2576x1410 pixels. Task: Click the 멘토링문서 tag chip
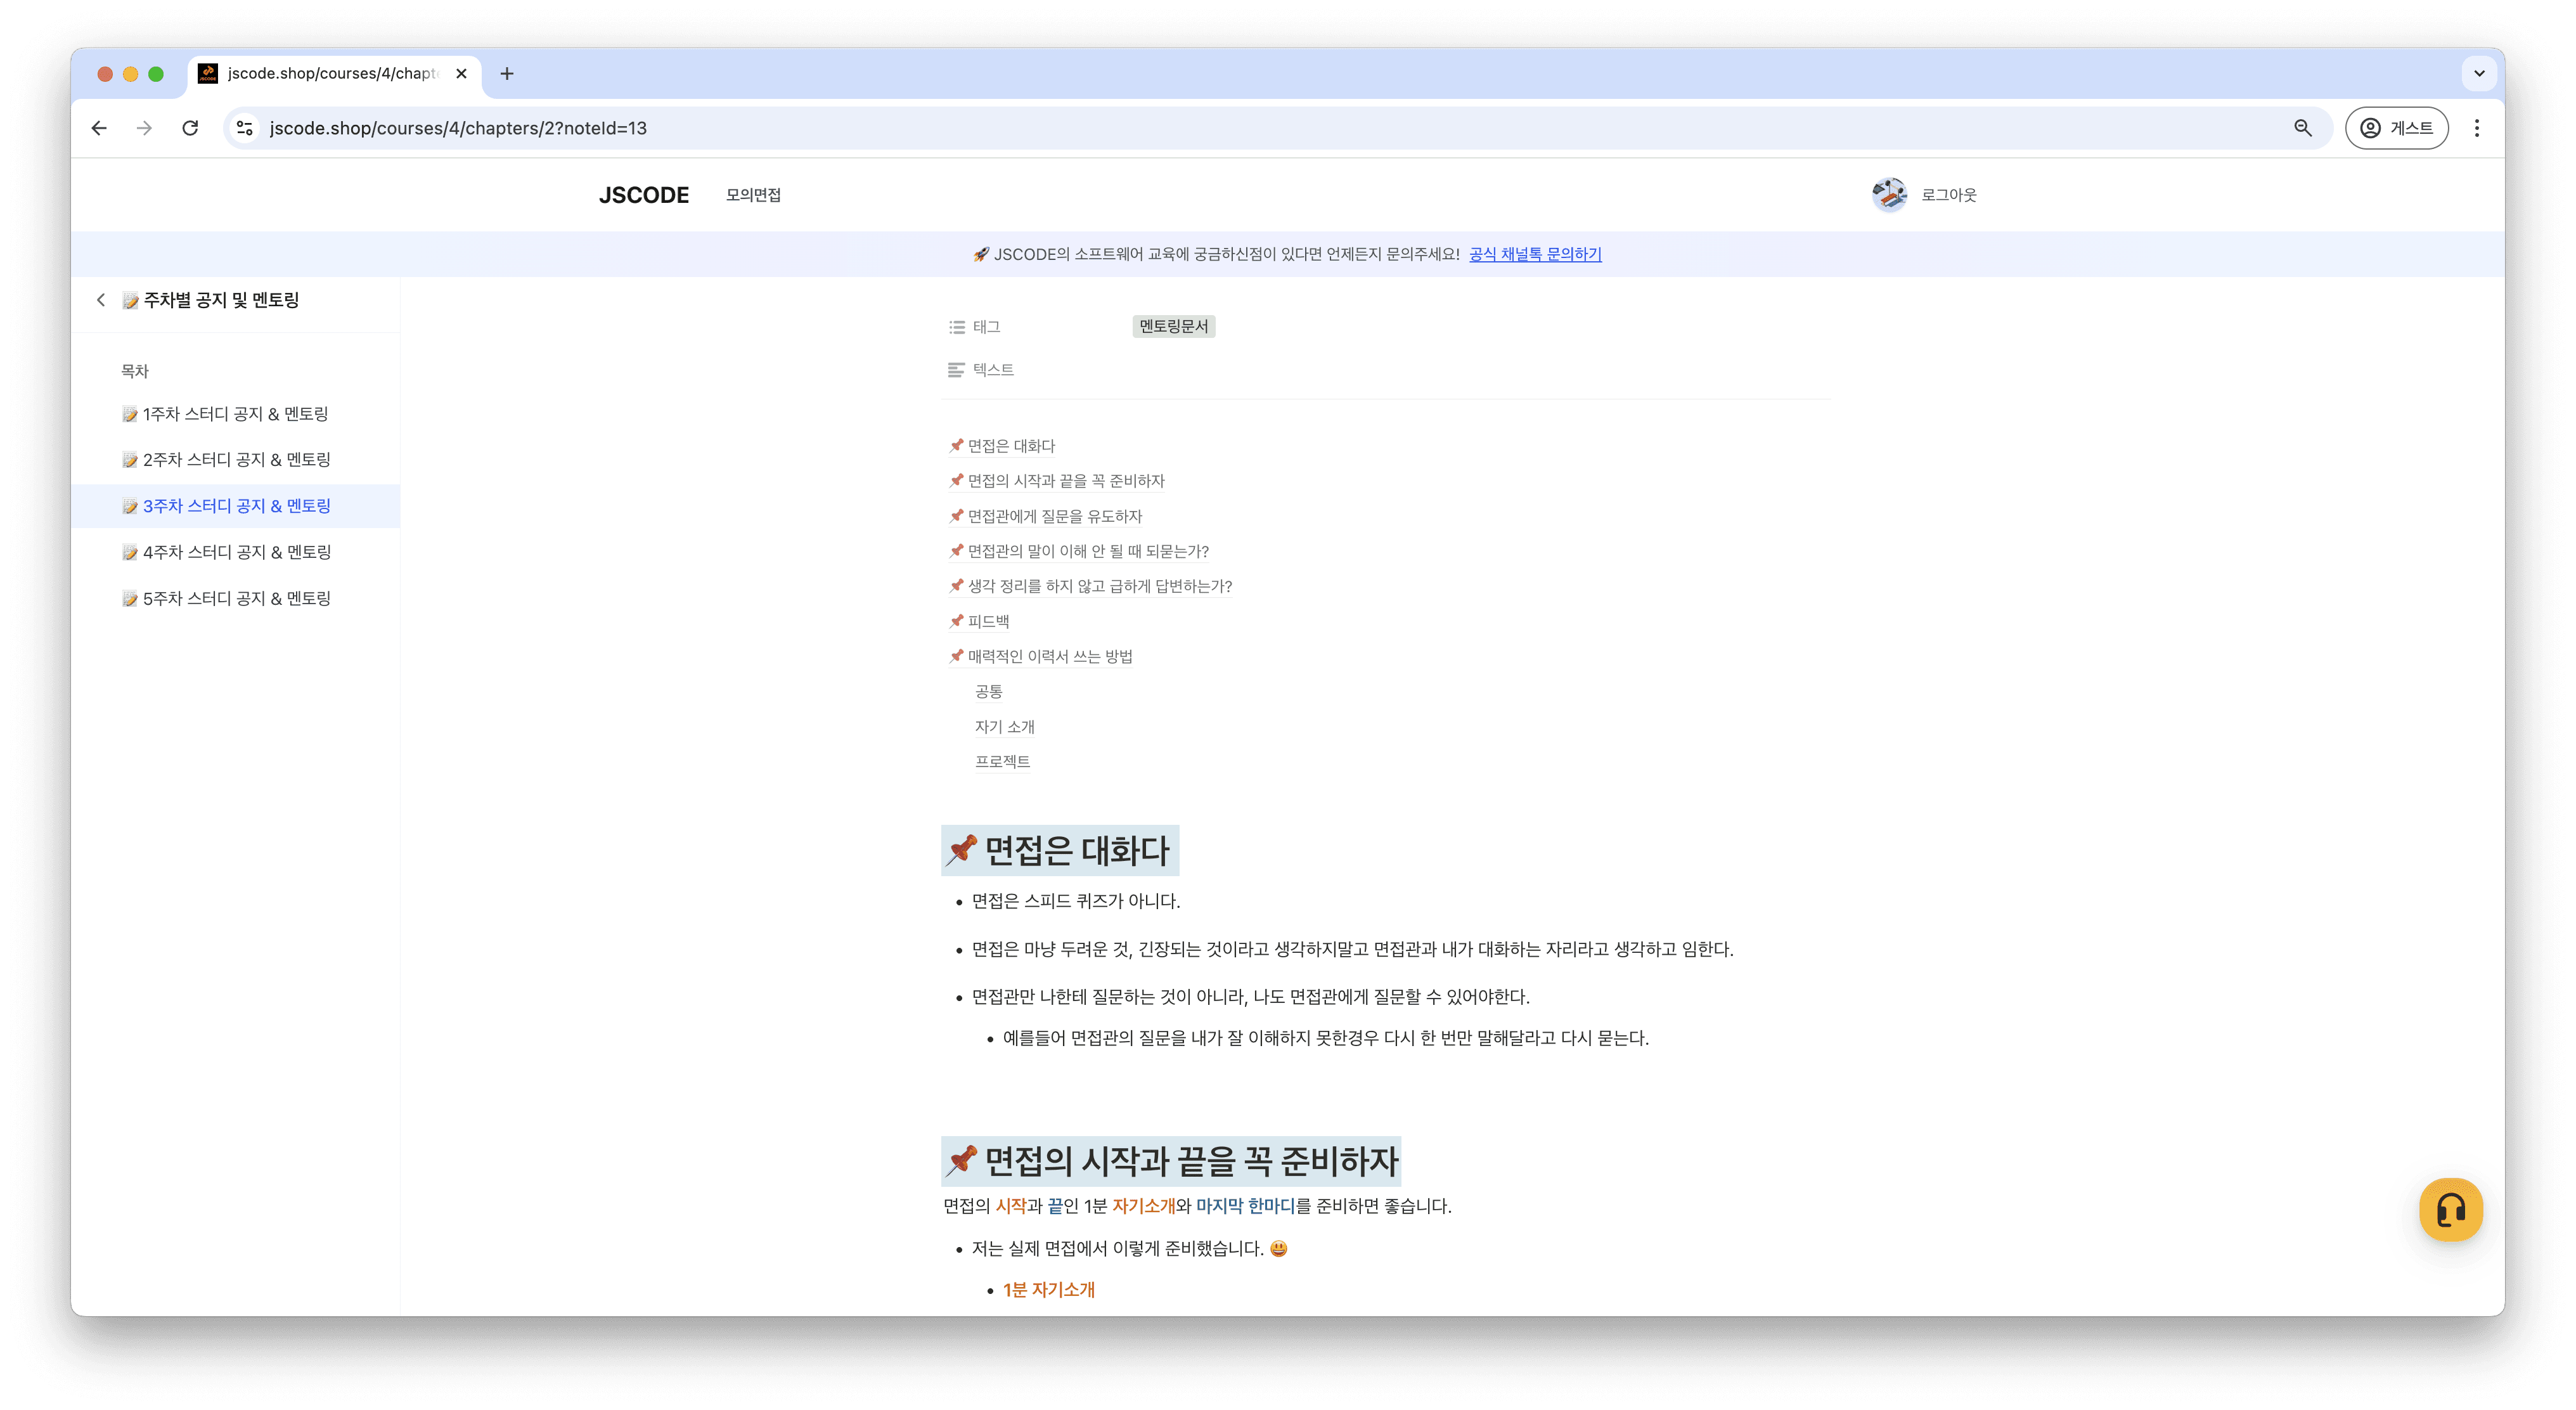1173,326
